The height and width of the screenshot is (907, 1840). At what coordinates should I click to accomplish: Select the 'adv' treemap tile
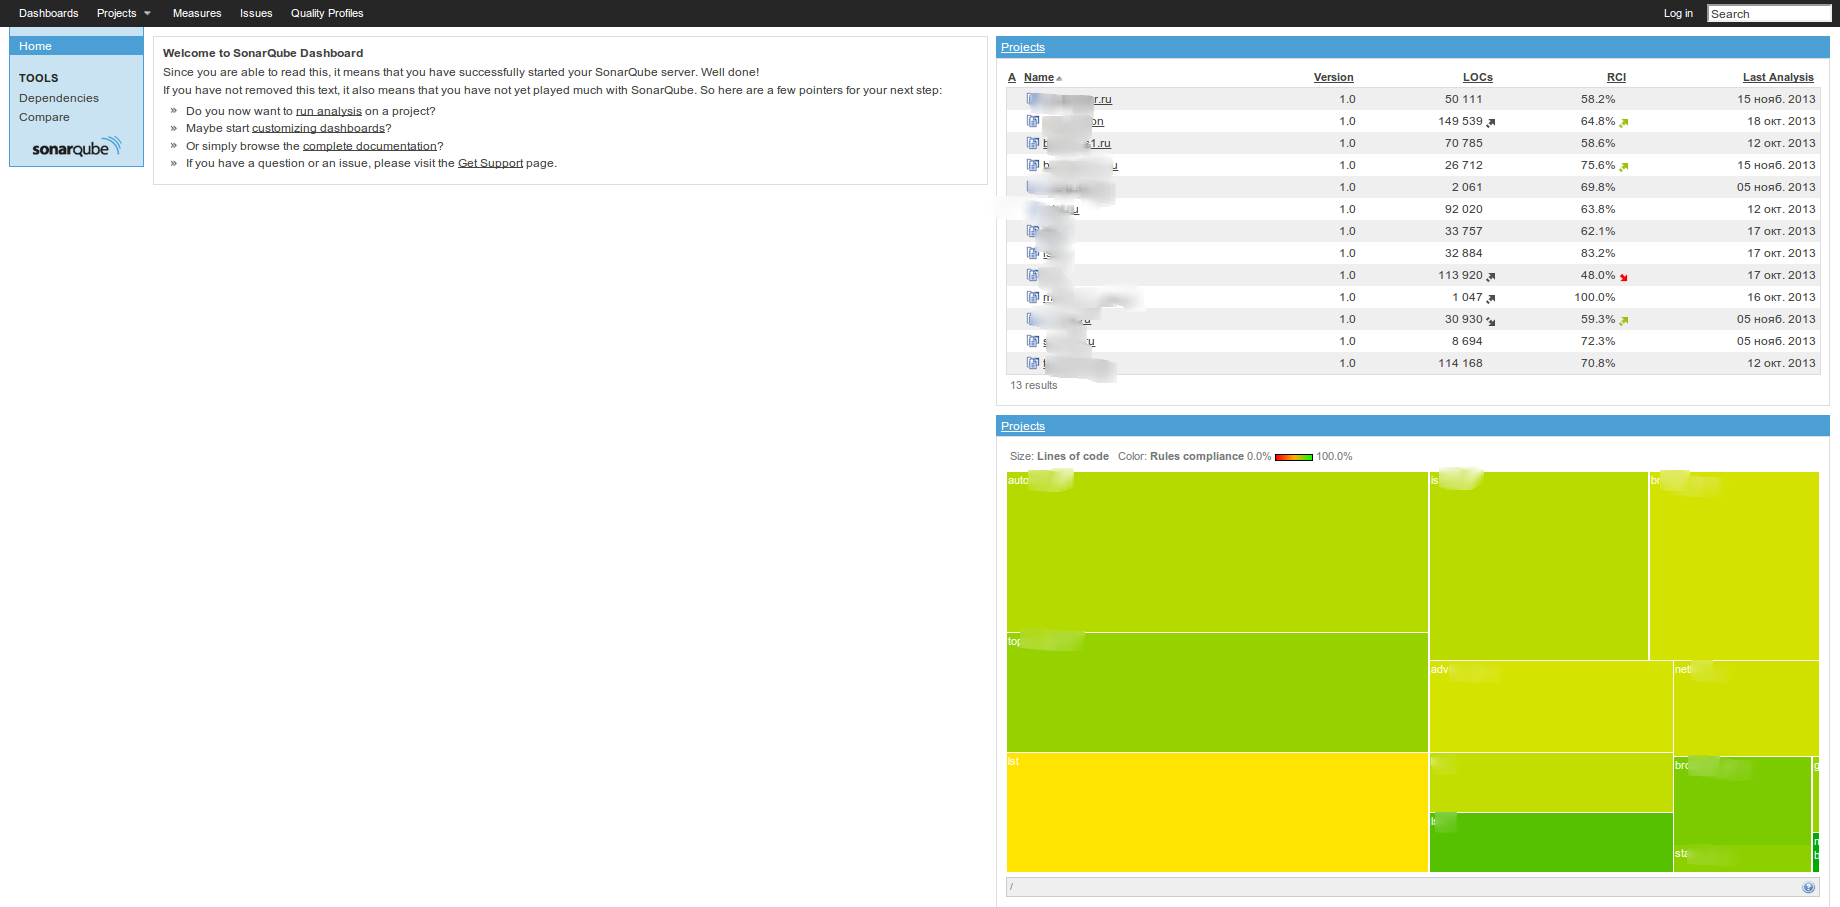pyautogui.click(x=1551, y=706)
